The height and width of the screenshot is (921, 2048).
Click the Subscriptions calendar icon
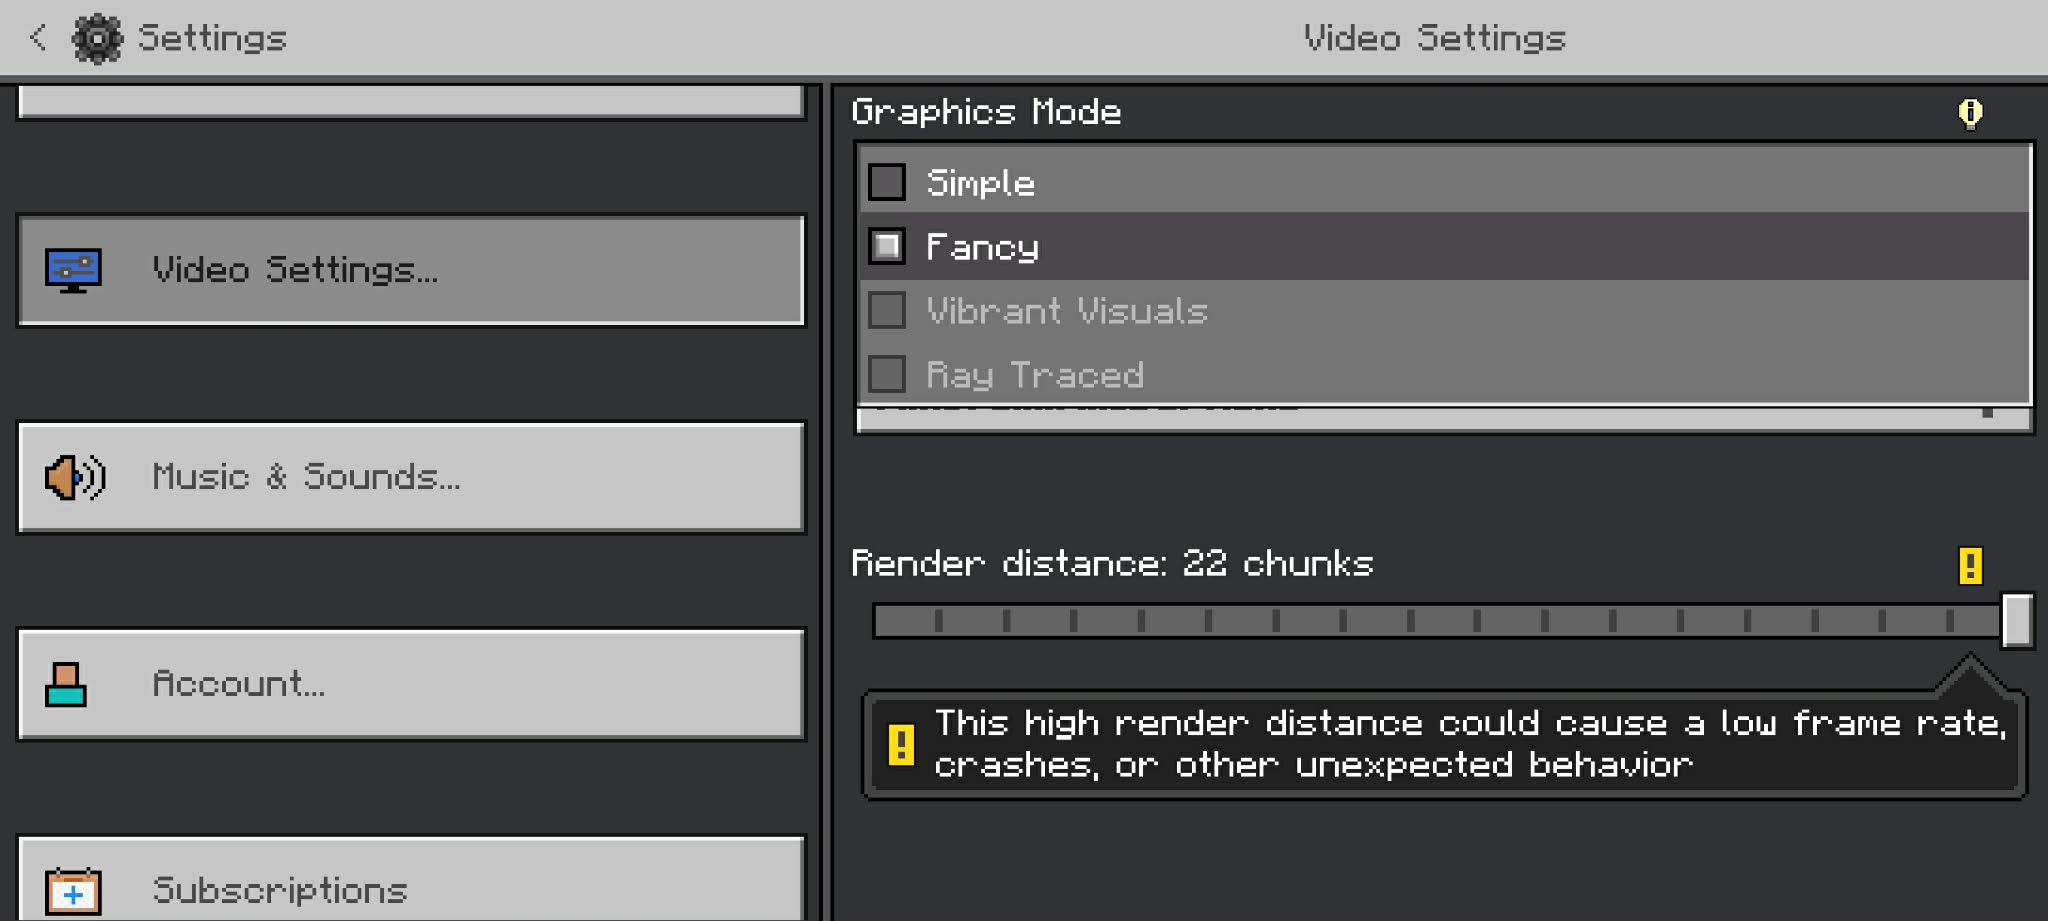click(73, 891)
